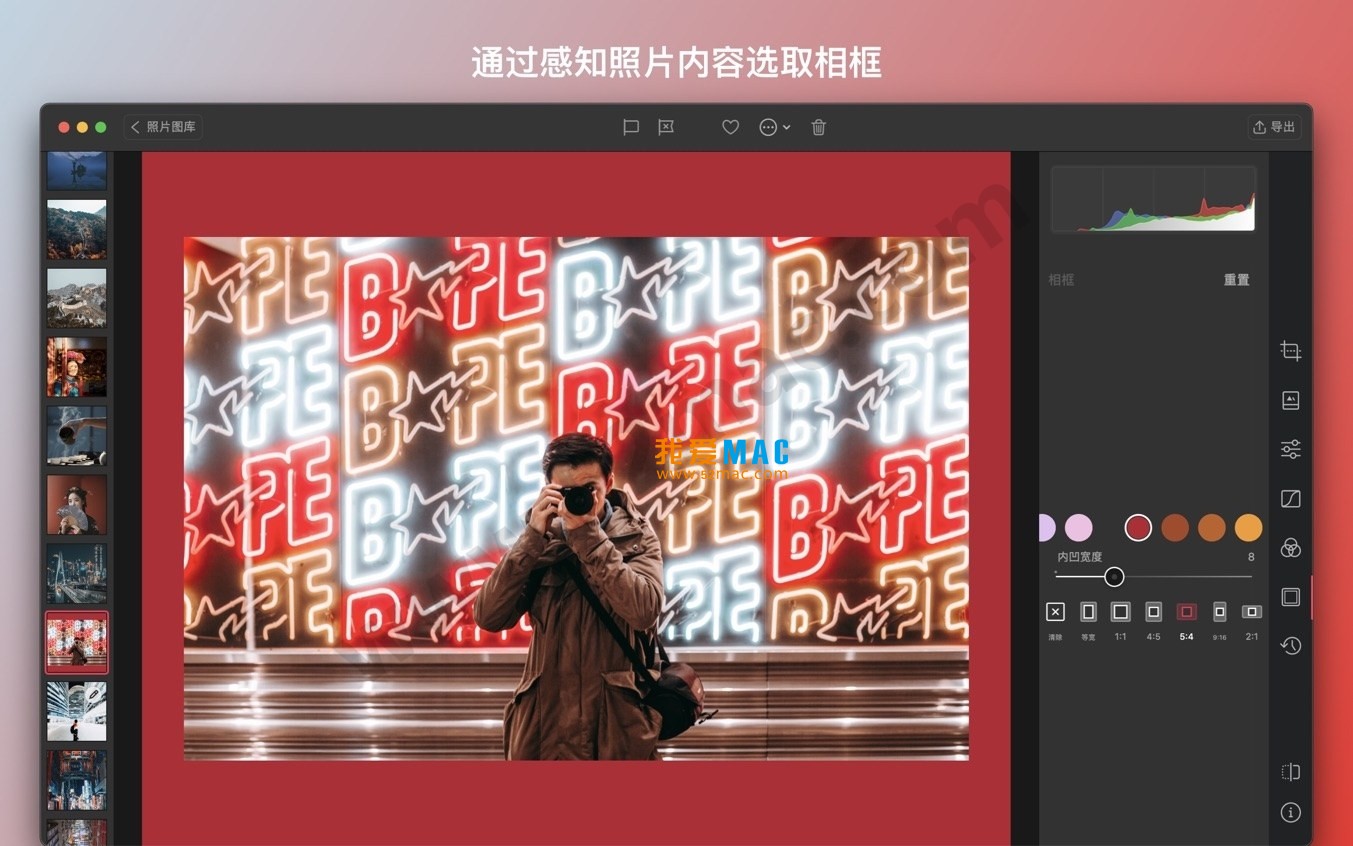Pick the rust brown color swatch
This screenshot has width=1353, height=846.
(1175, 528)
